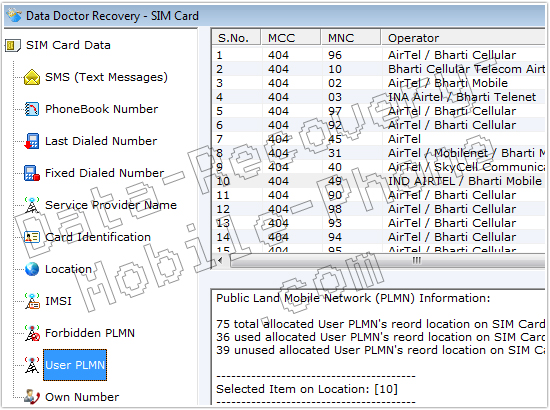
Task: Click the PhoneBook Number icon
Action: pyautogui.click(x=32, y=109)
